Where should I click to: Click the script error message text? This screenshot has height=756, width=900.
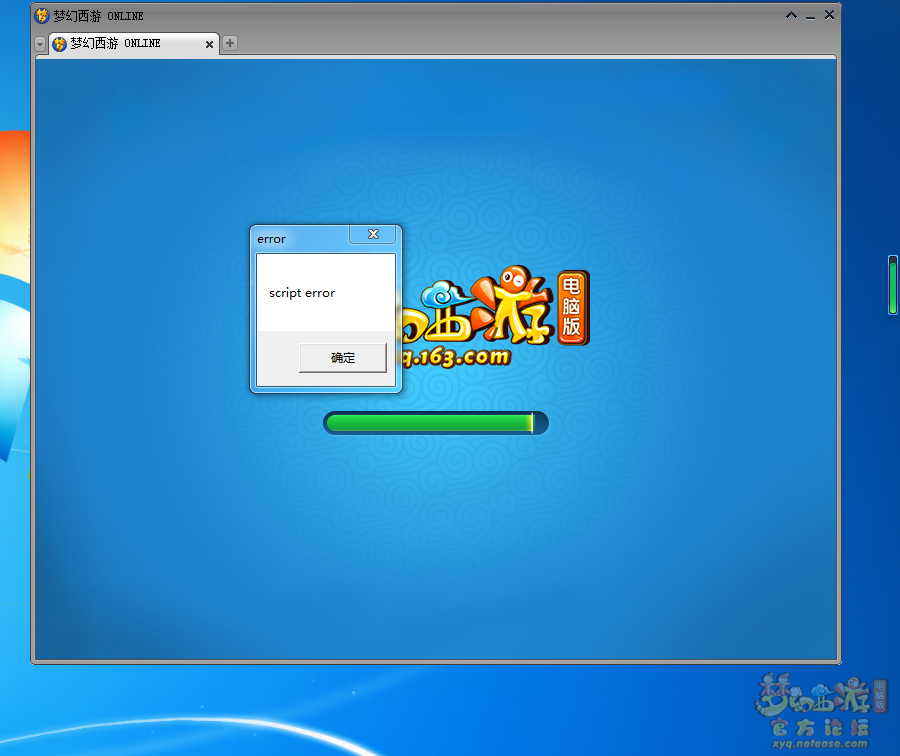point(302,293)
